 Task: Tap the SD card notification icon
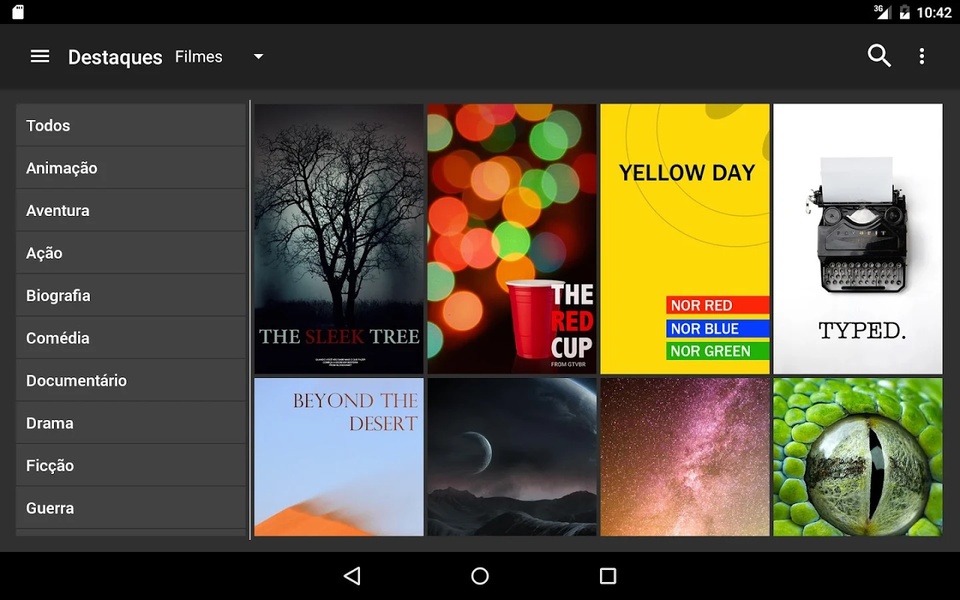(x=18, y=12)
